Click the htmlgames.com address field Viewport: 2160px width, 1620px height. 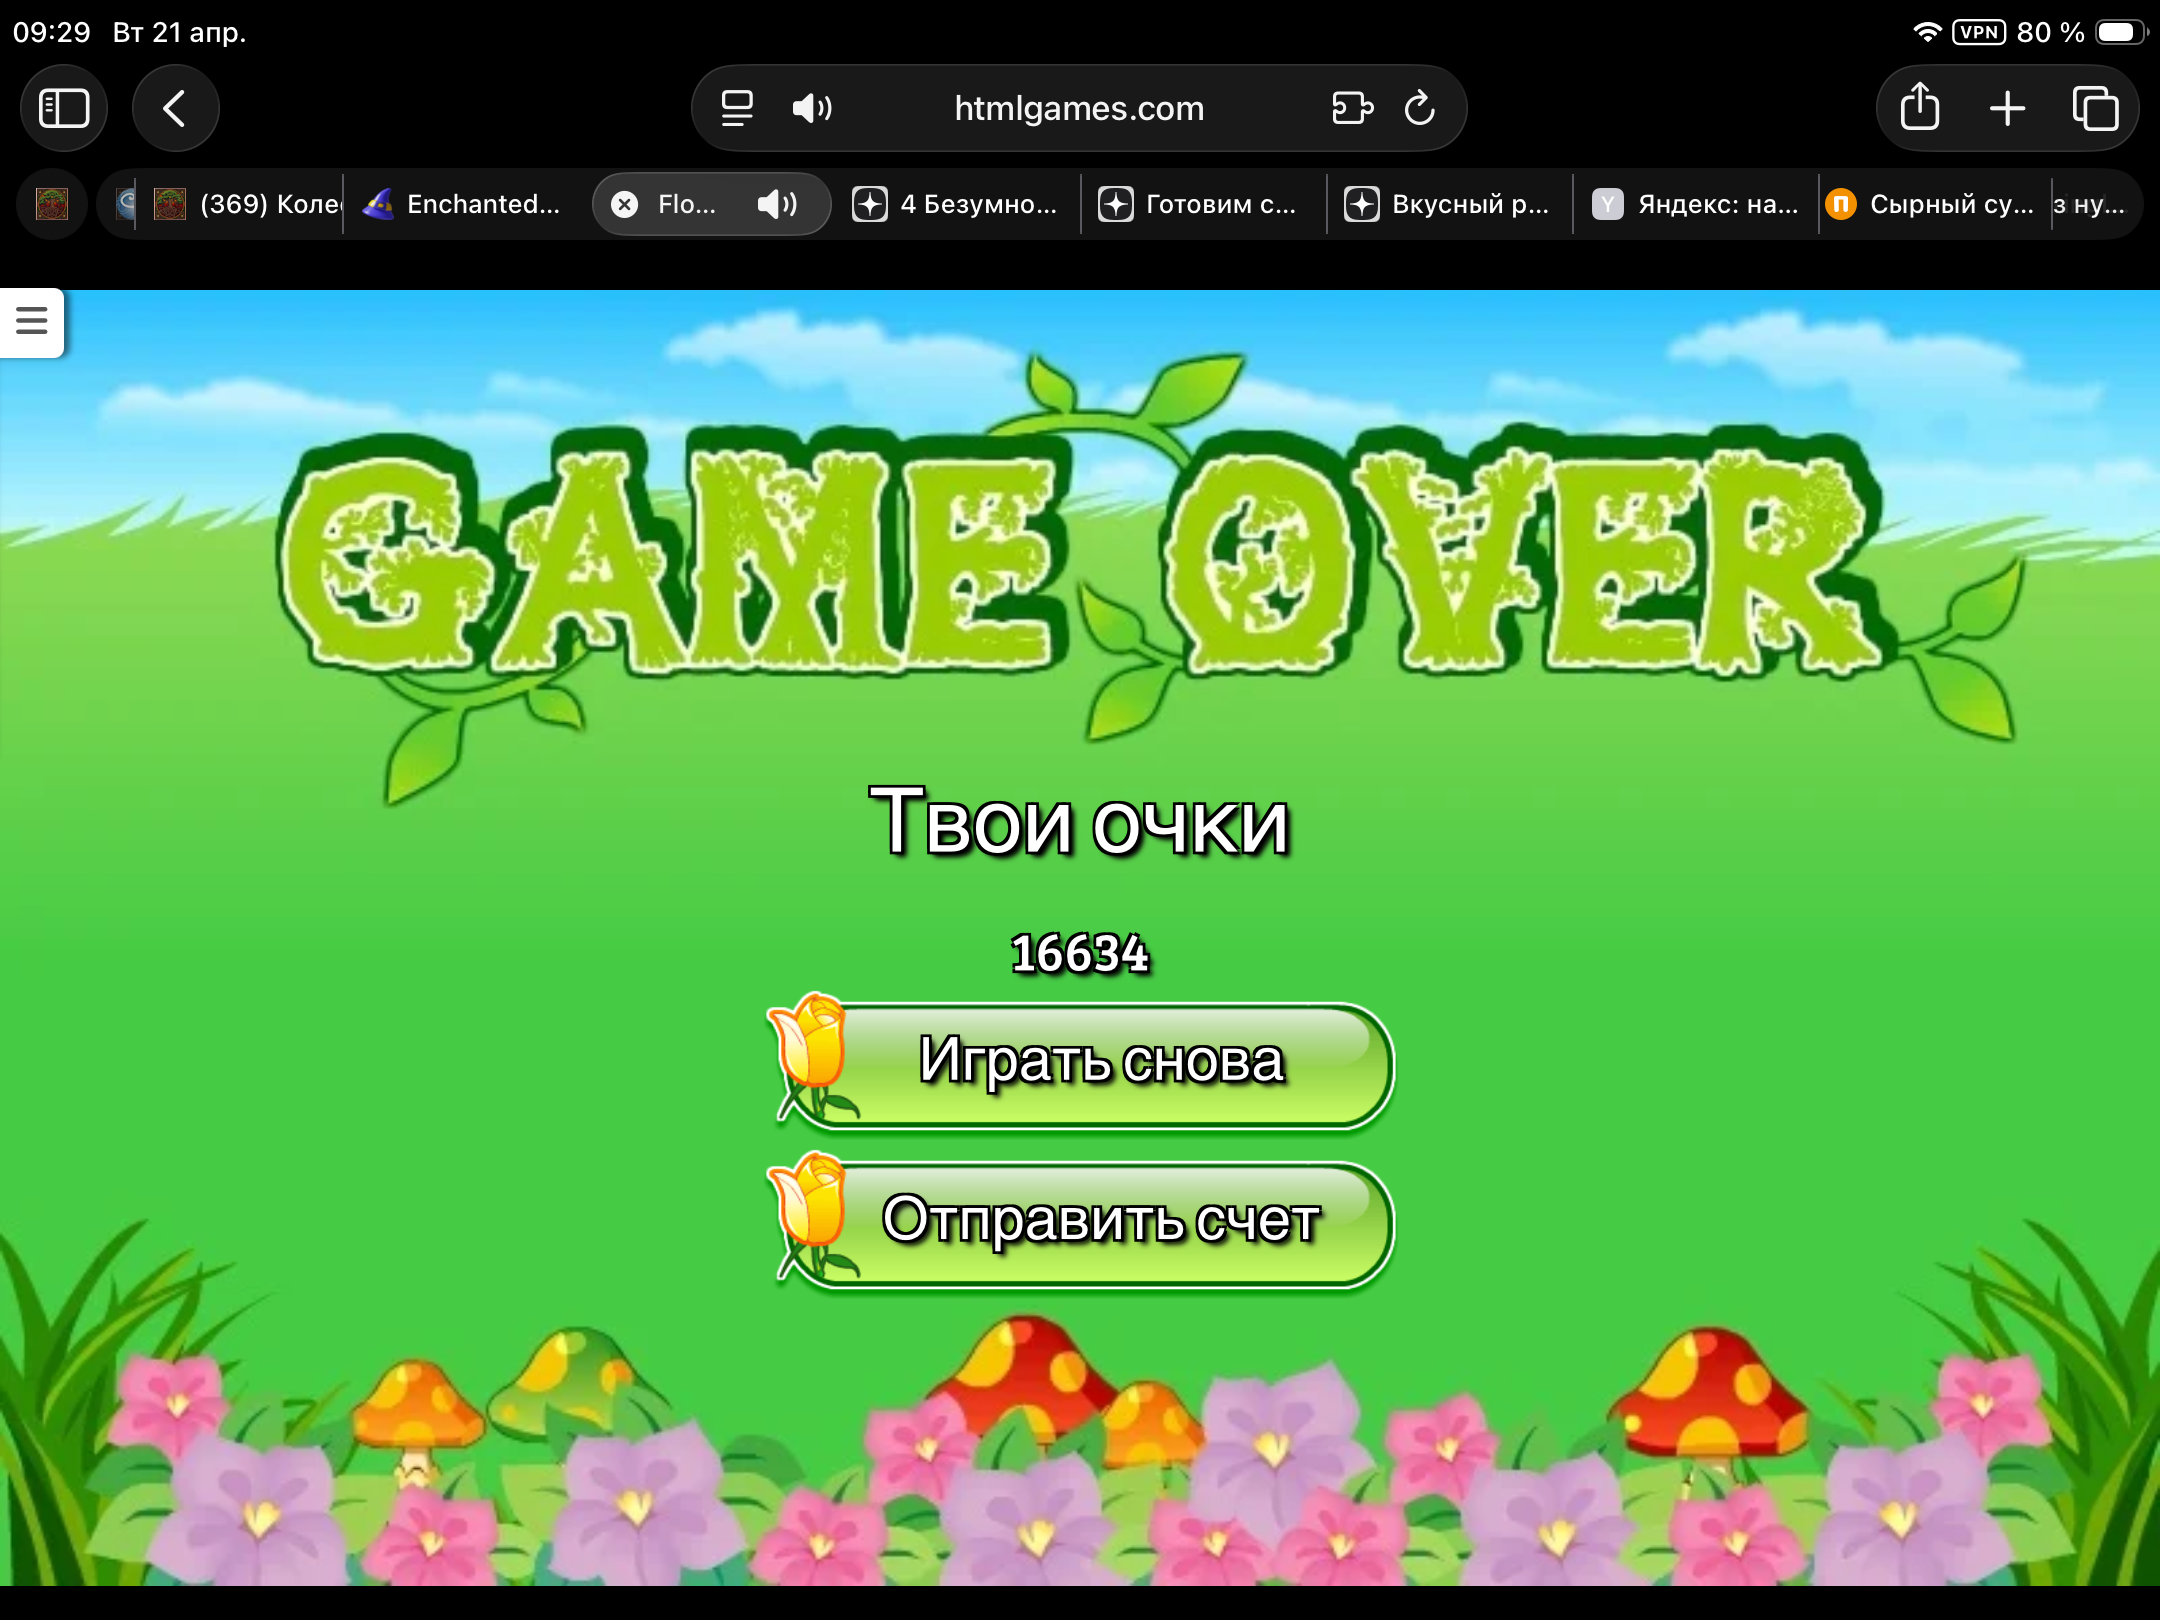point(1078,108)
